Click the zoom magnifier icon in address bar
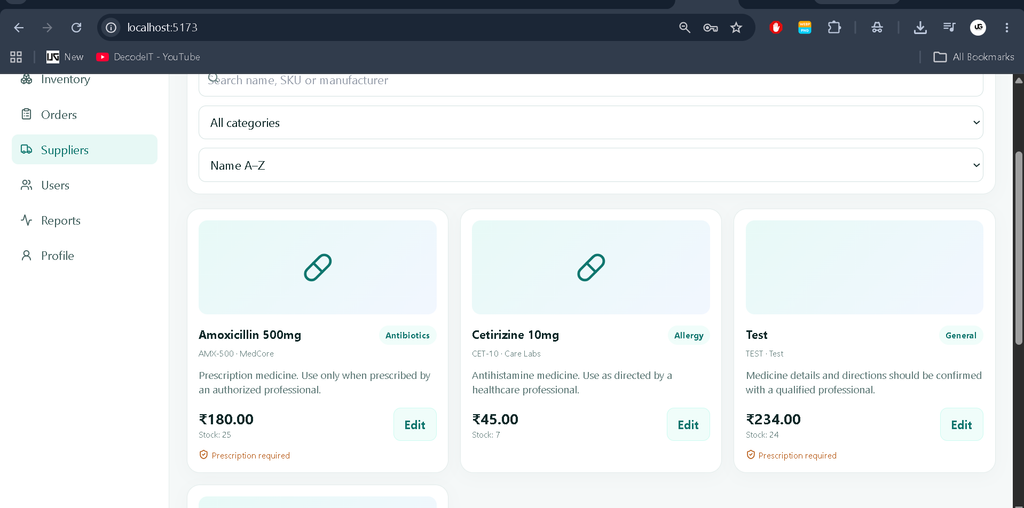Viewport: 1024px width, 508px height. (684, 27)
